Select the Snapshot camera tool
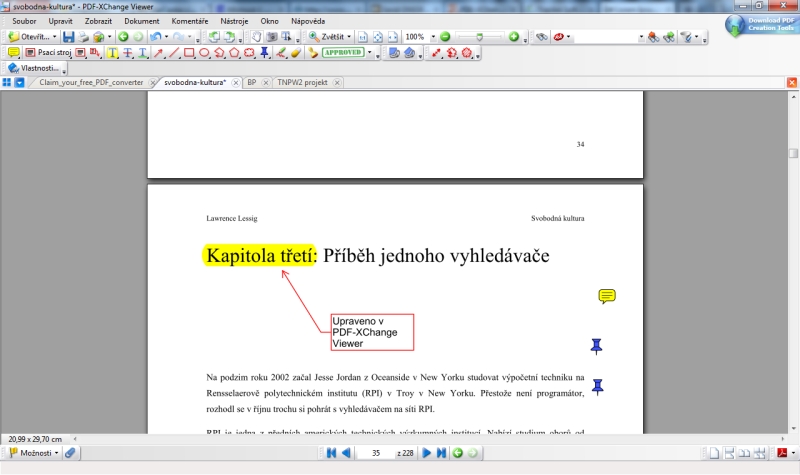The width and height of the screenshot is (800, 475). pyautogui.click(x=272, y=37)
